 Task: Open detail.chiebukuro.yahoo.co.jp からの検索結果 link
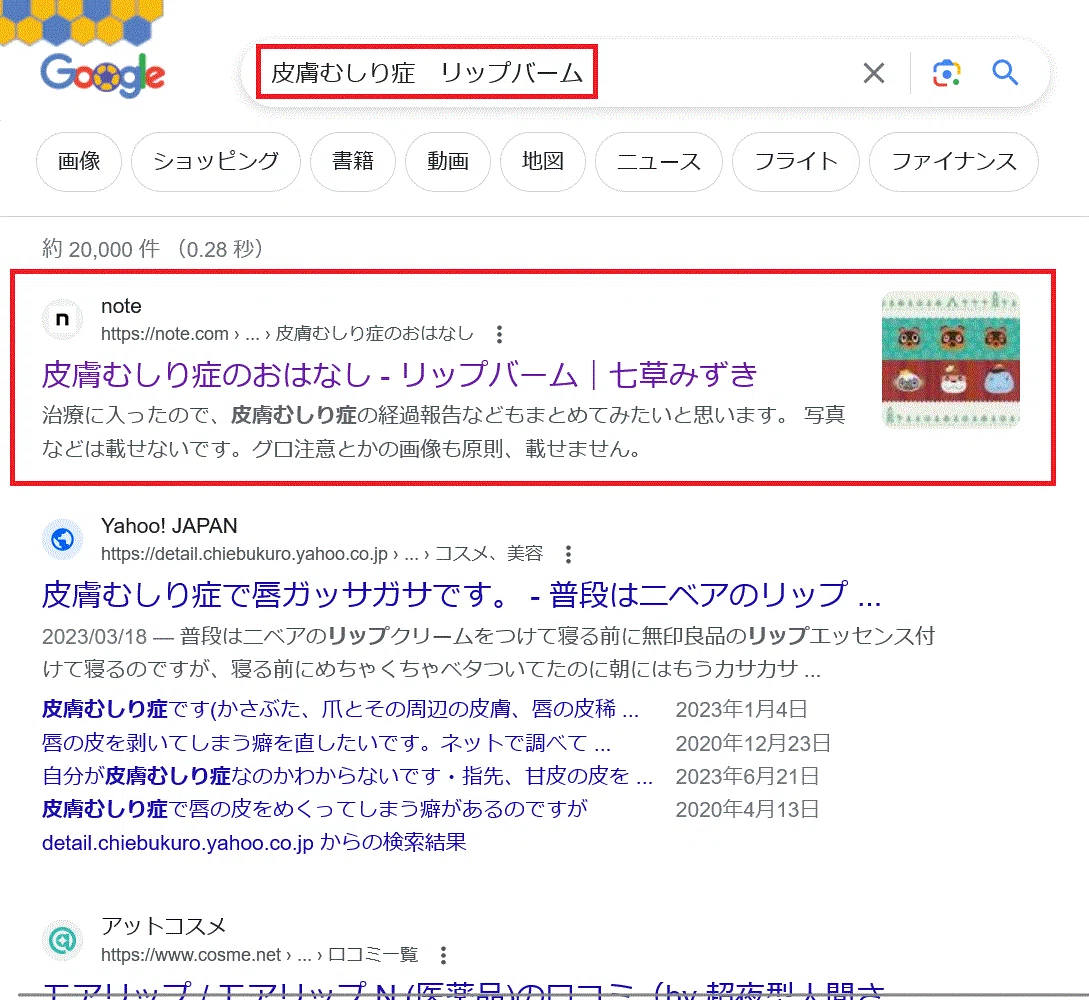pos(254,842)
